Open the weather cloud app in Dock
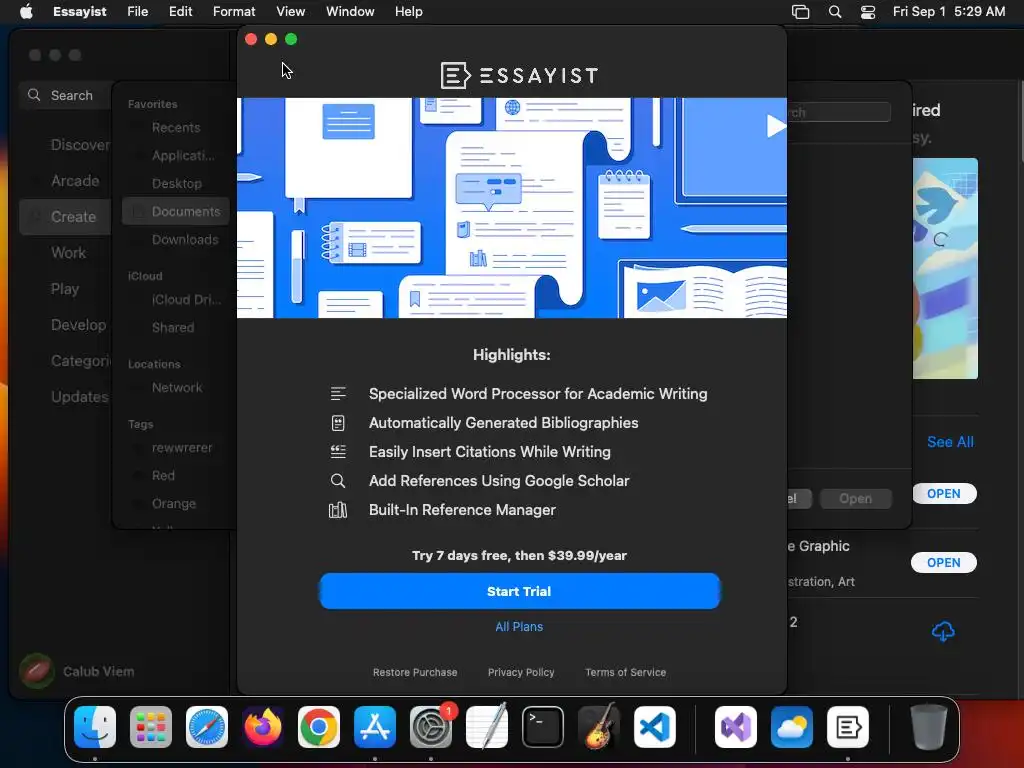The width and height of the screenshot is (1024, 768). [x=792, y=727]
